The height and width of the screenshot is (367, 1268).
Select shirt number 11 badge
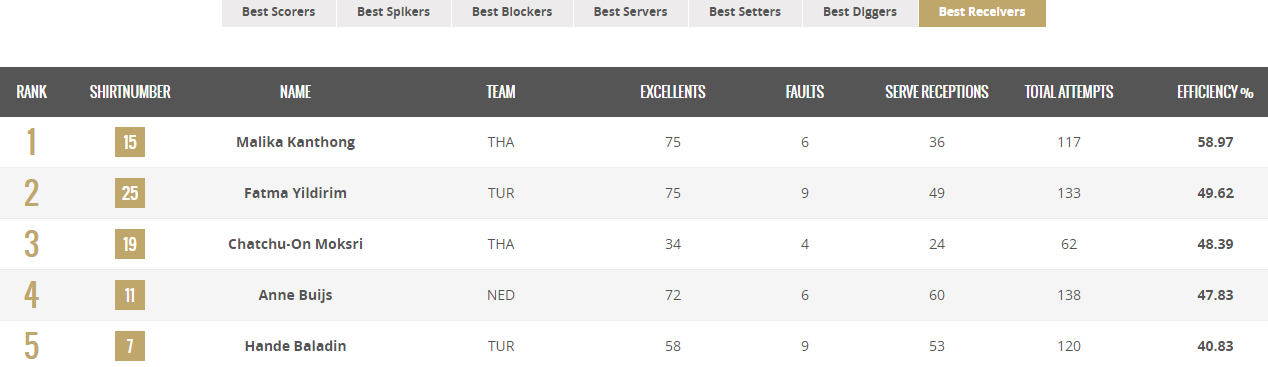coord(130,295)
